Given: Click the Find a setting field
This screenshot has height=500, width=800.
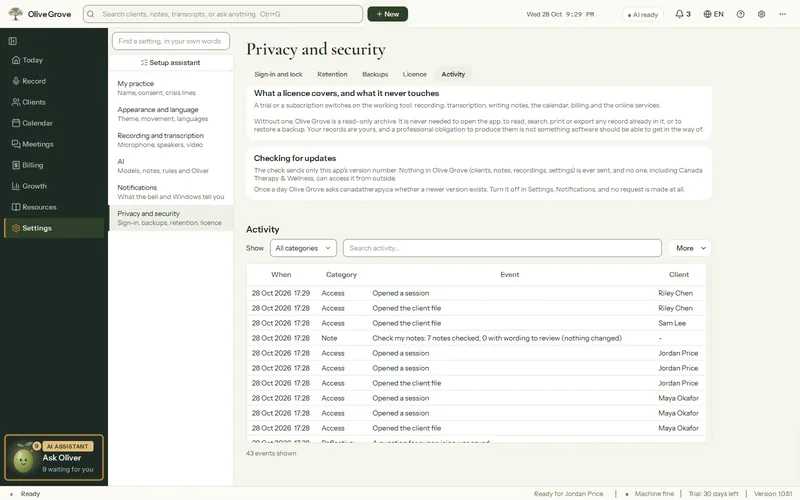Looking at the screenshot, I should click(x=171, y=41).
